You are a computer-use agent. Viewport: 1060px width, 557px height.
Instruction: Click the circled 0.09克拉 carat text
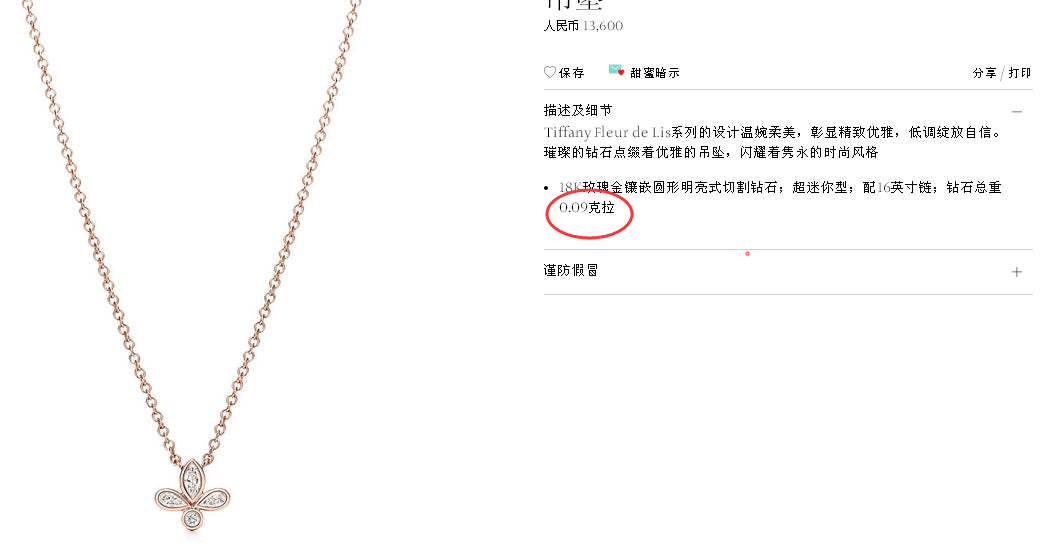pos(587,208)
